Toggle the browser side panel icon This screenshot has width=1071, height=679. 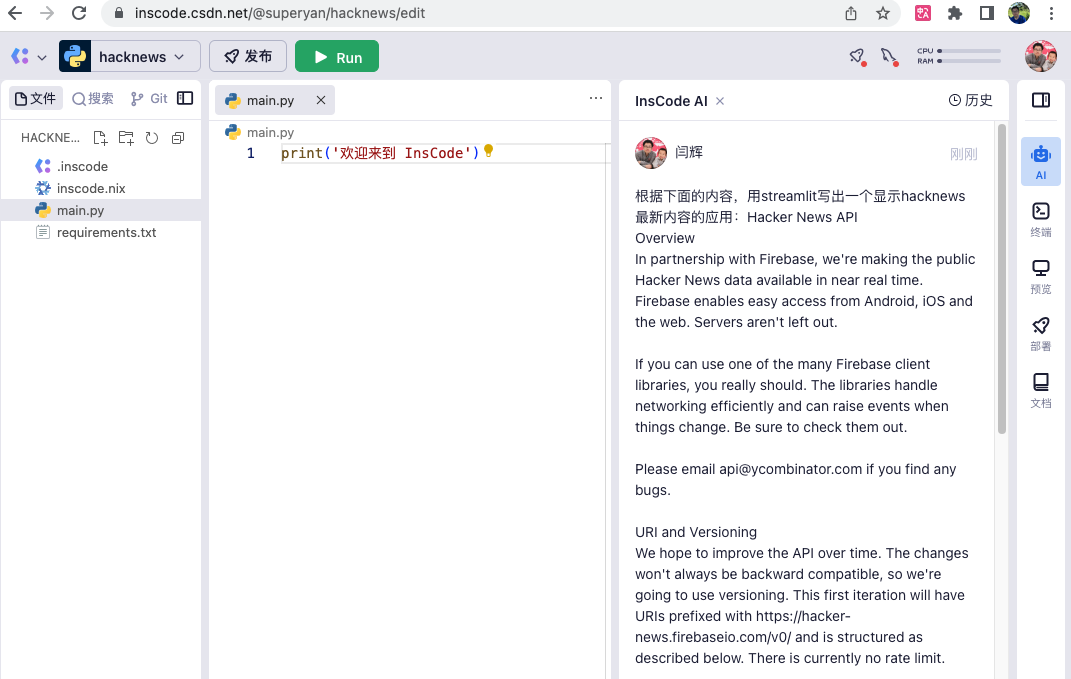(x=986, y=13)
